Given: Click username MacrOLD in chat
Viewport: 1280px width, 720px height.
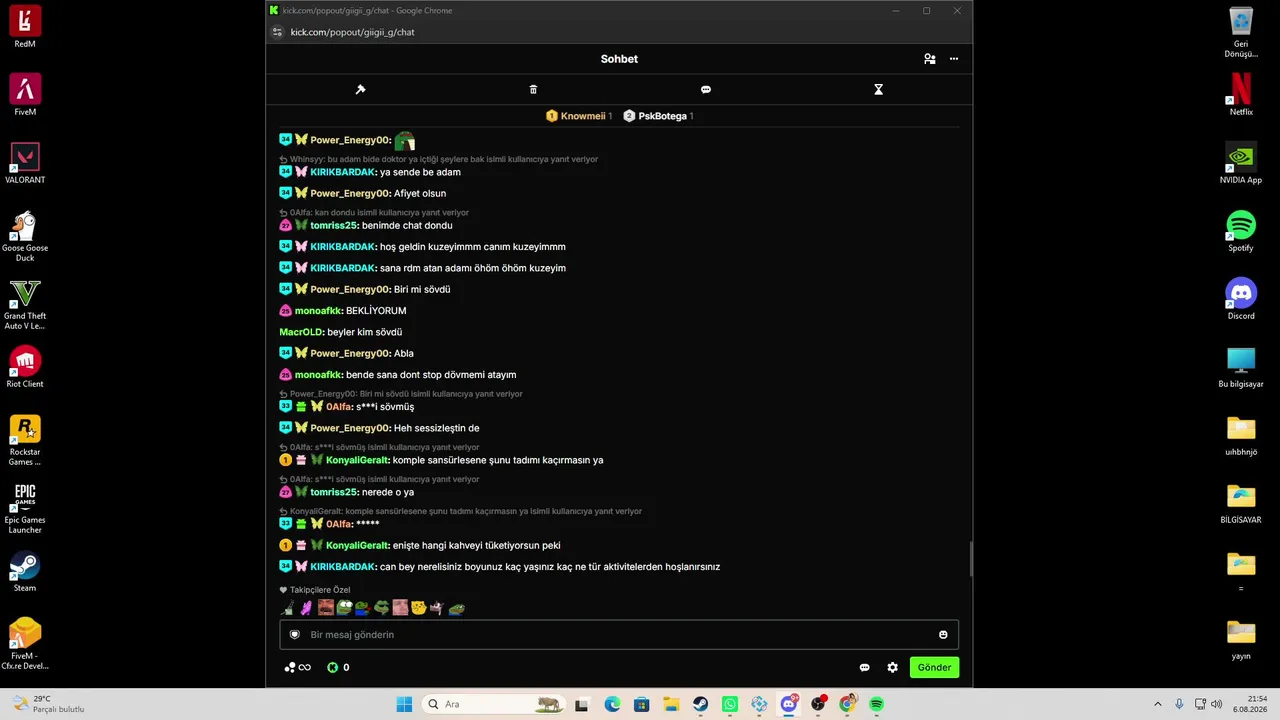Looking at the screenshot, I should coord(301,332).
